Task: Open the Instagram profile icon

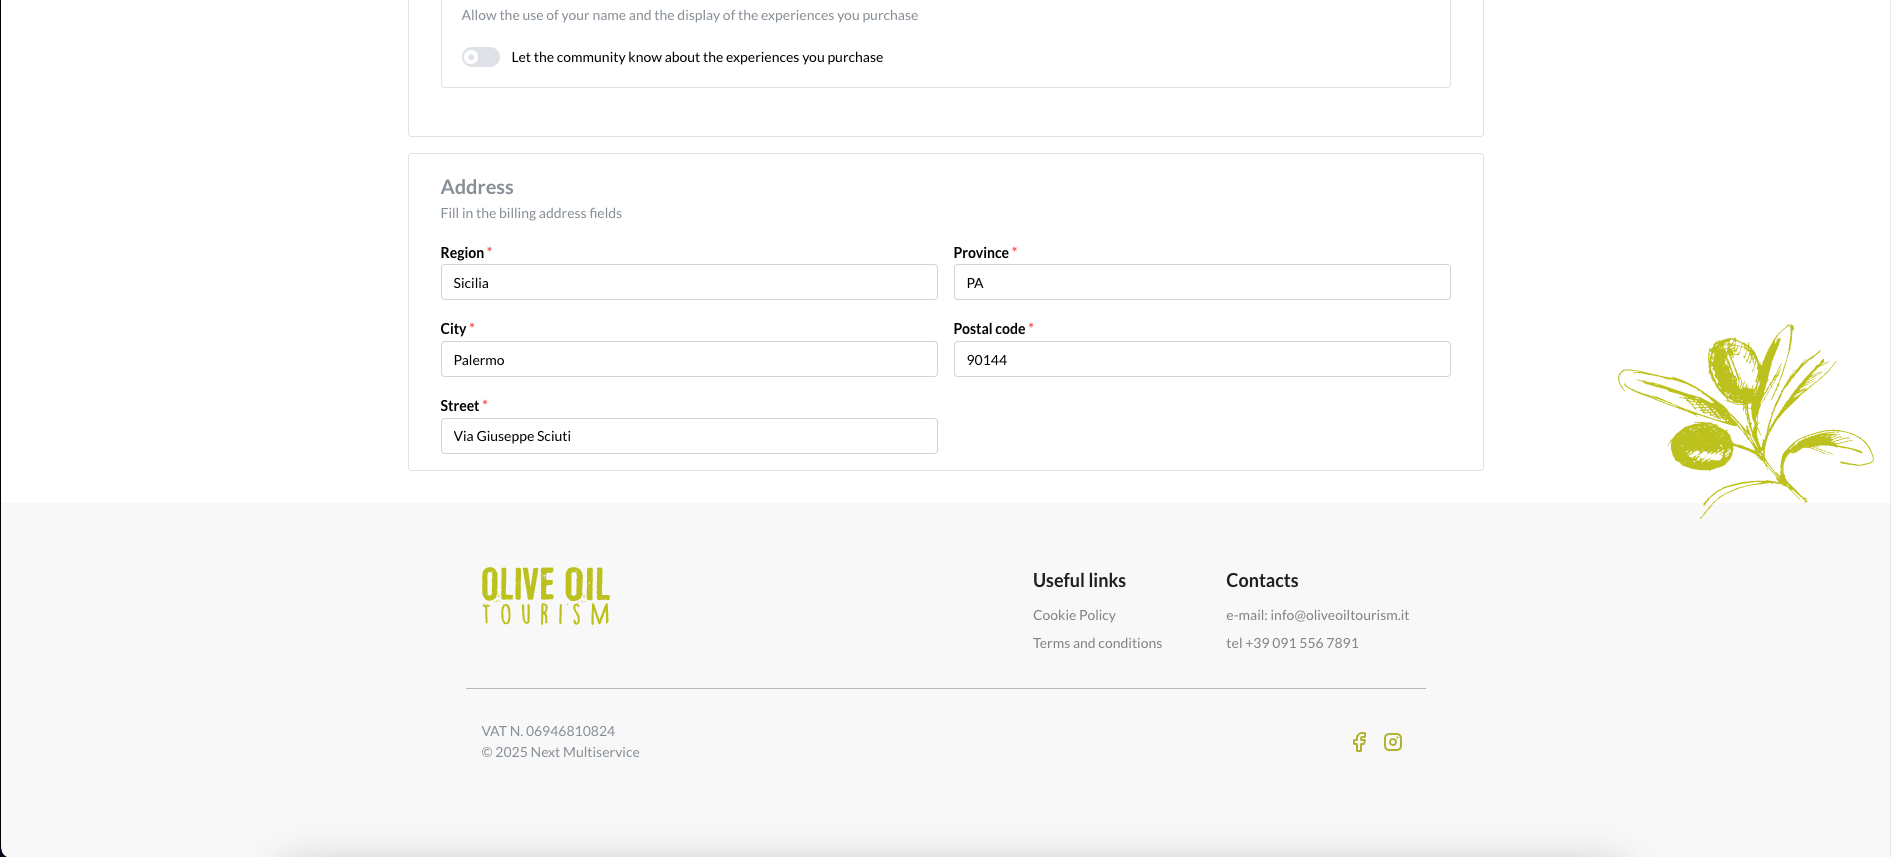Action: tap(1392, 742)
